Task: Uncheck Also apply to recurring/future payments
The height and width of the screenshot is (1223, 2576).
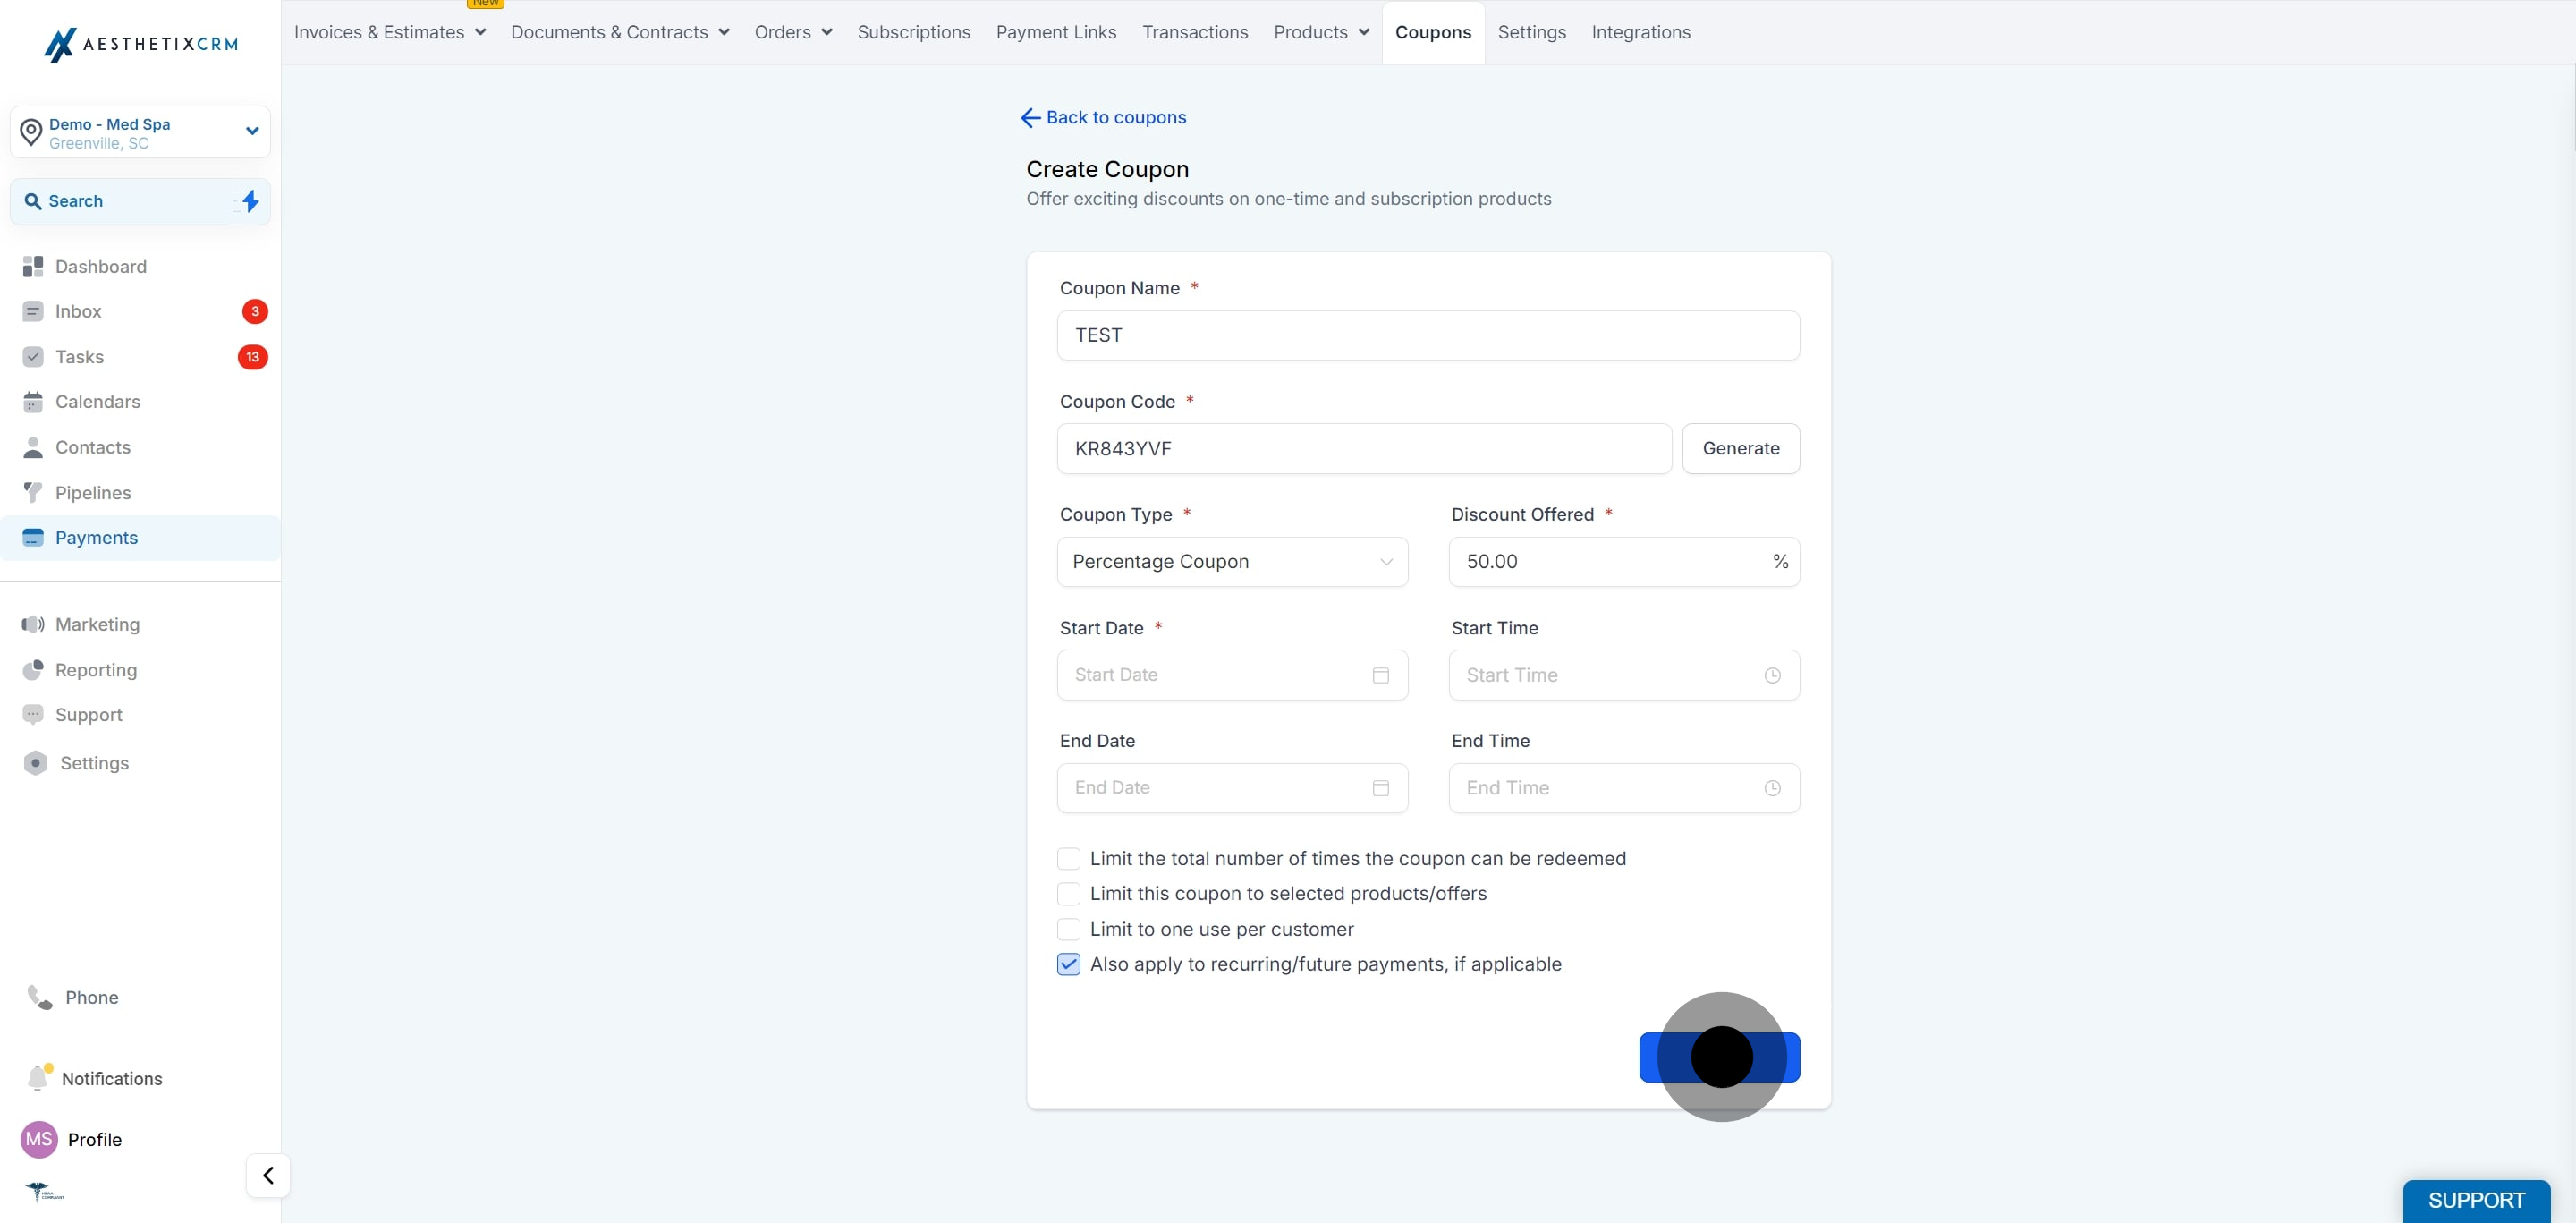Action: point(1069,964)
